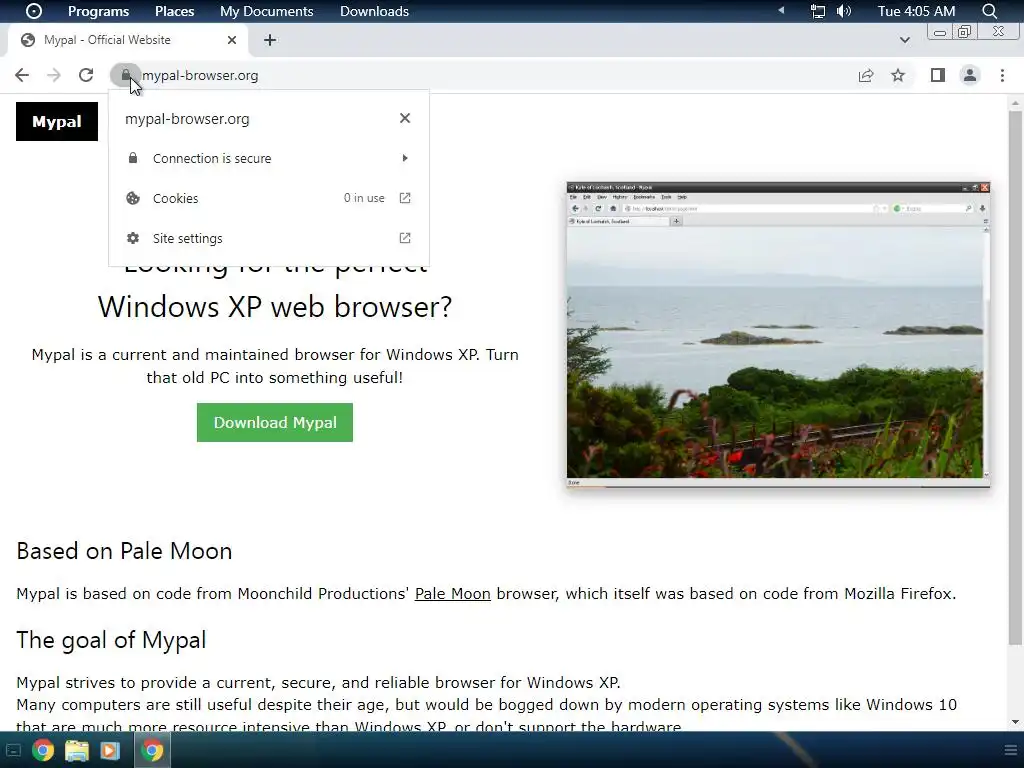Go back using the browser back arrow

coord(22,75)
